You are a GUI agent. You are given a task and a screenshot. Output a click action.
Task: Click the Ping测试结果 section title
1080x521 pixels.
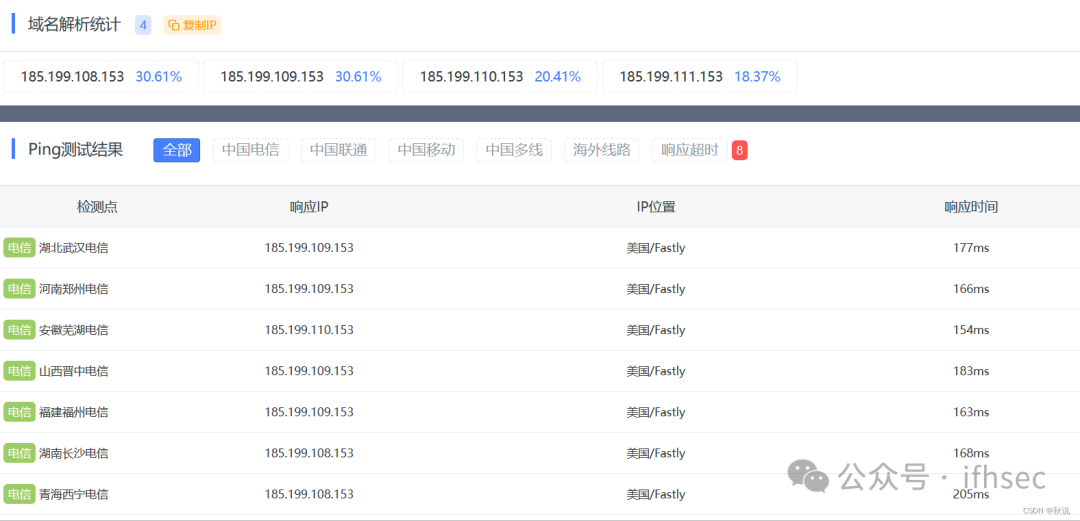pos(75,150)
